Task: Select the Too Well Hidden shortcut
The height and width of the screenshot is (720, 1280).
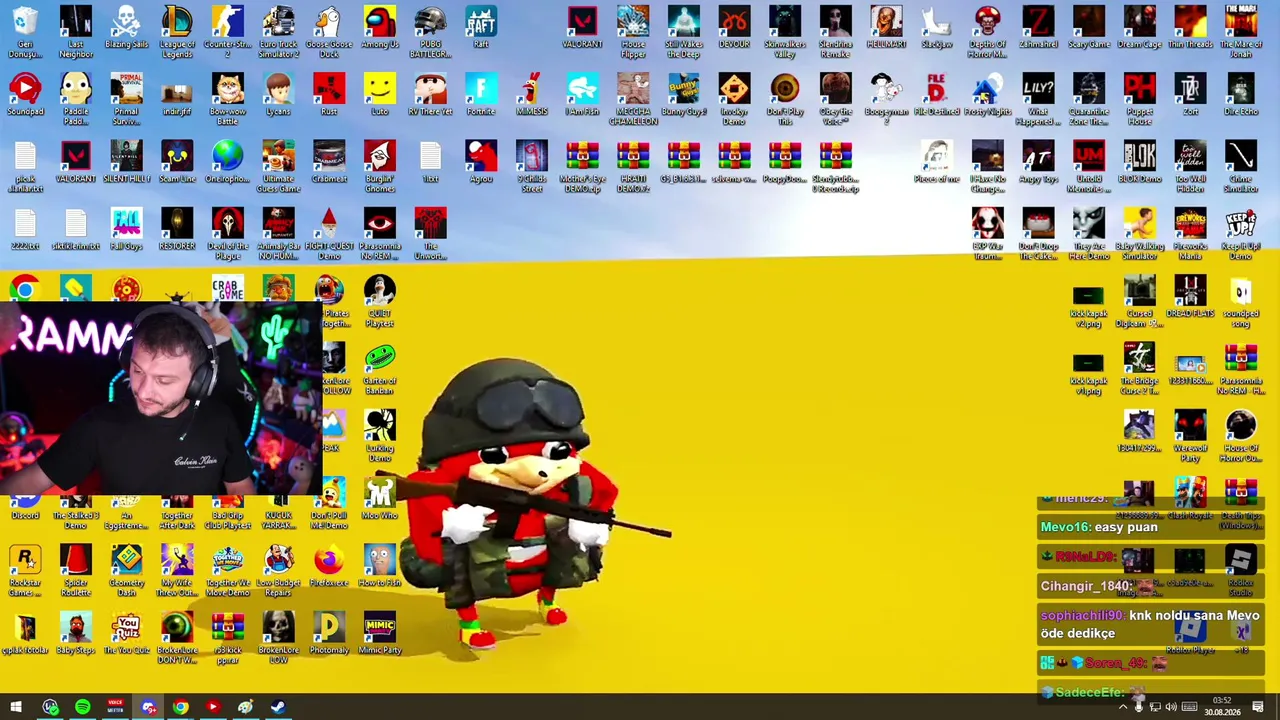Action: coord(1190,166)
